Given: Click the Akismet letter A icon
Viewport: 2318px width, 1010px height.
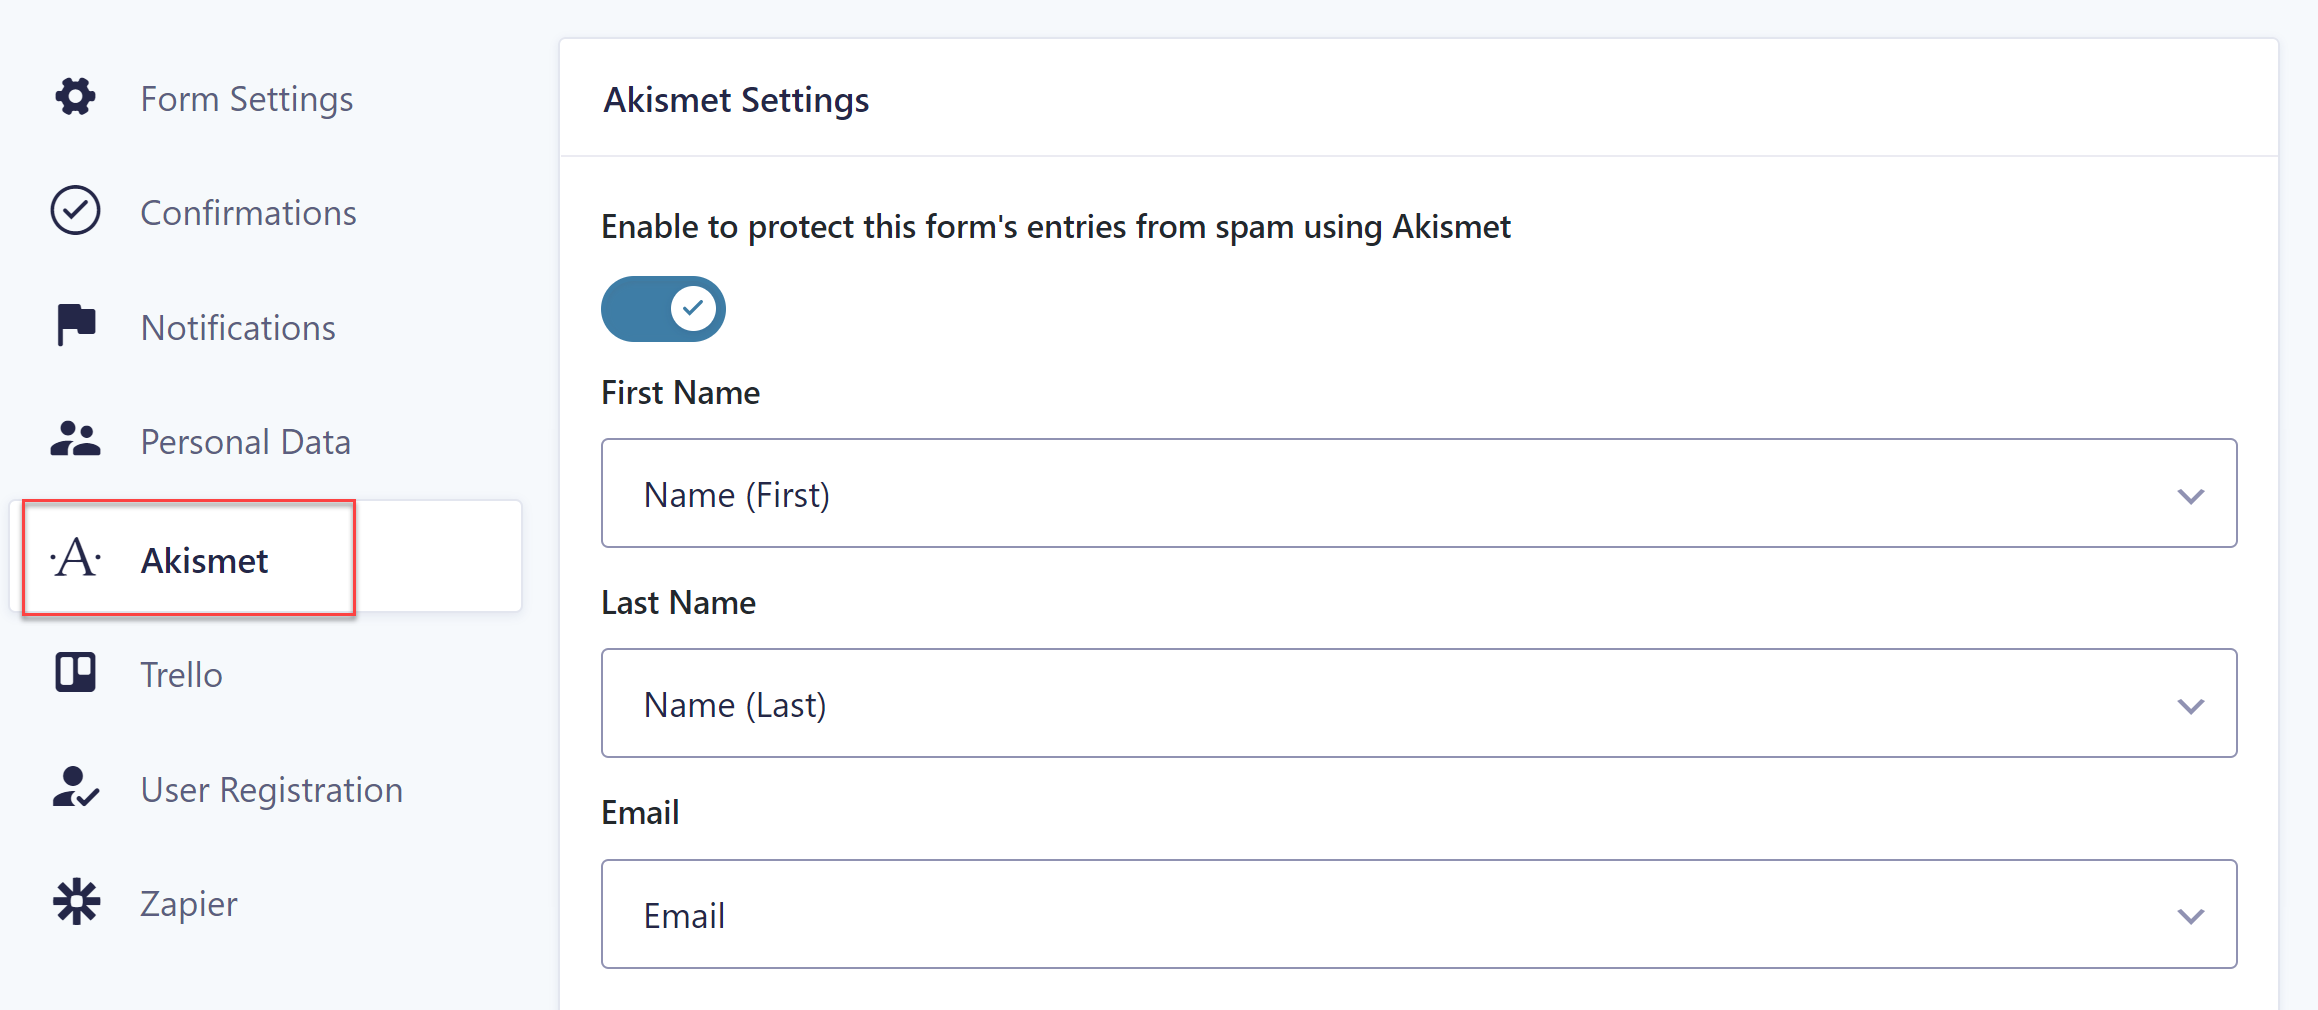Looking at the screenshot, I should click(75, 558).
